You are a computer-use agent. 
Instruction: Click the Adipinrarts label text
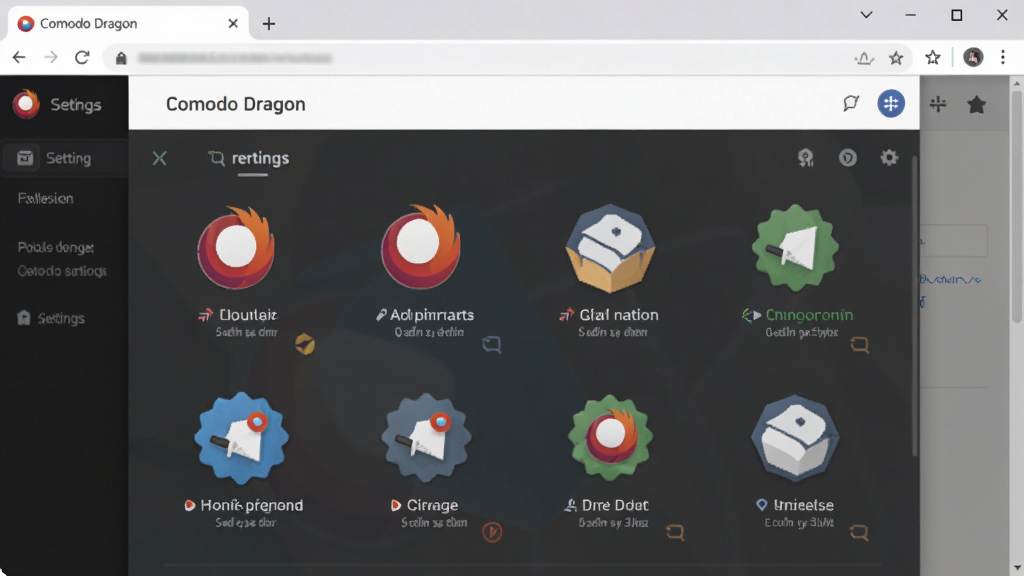click(432, 315)
